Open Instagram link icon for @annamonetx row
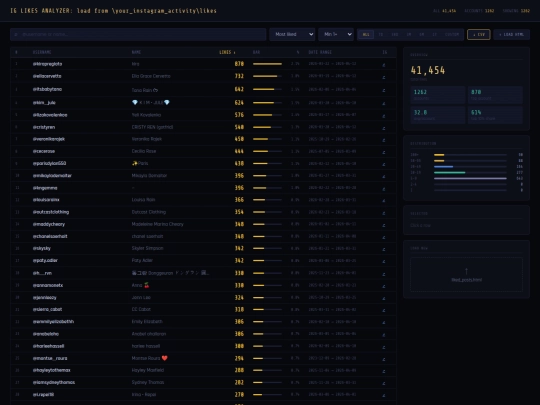 point(384,286)
